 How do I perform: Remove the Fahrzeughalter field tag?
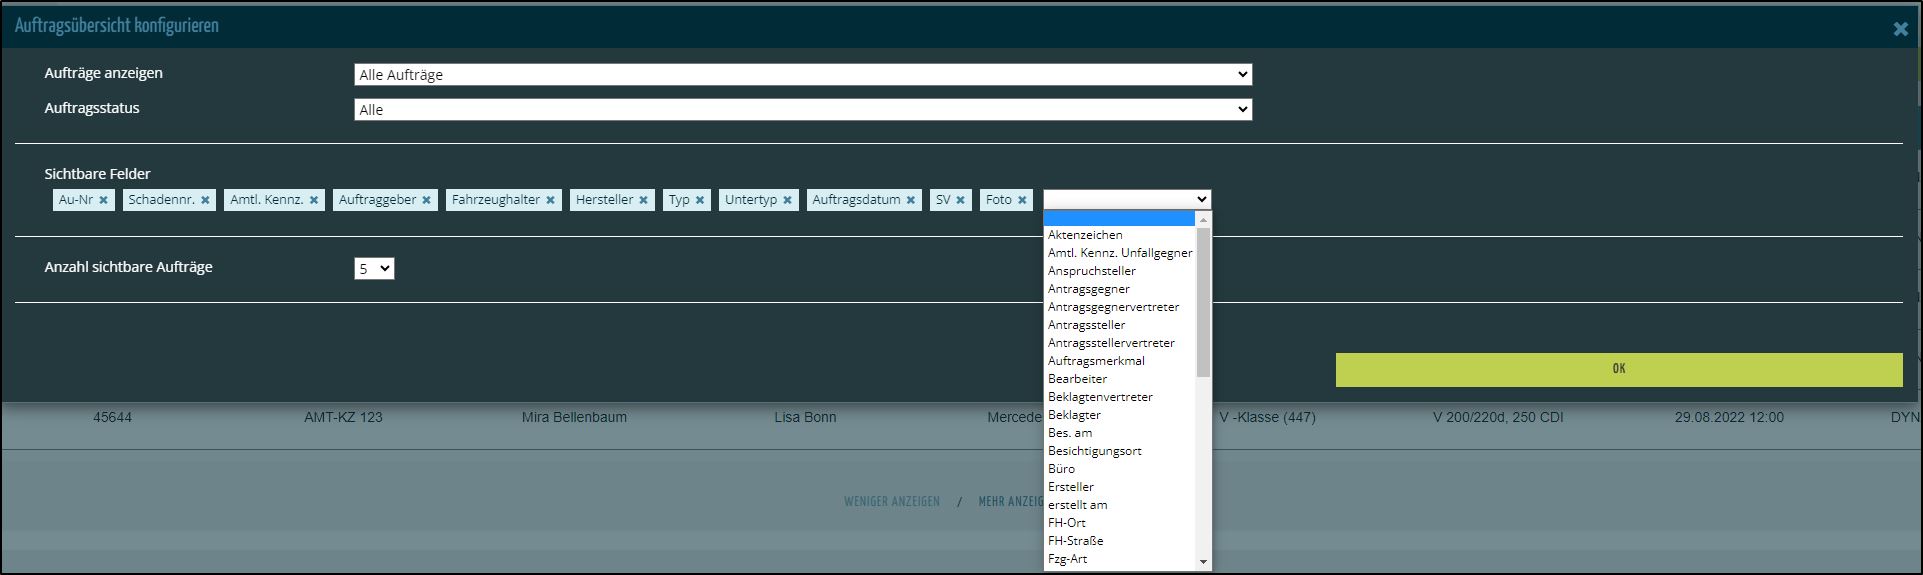tap(550, 200)
